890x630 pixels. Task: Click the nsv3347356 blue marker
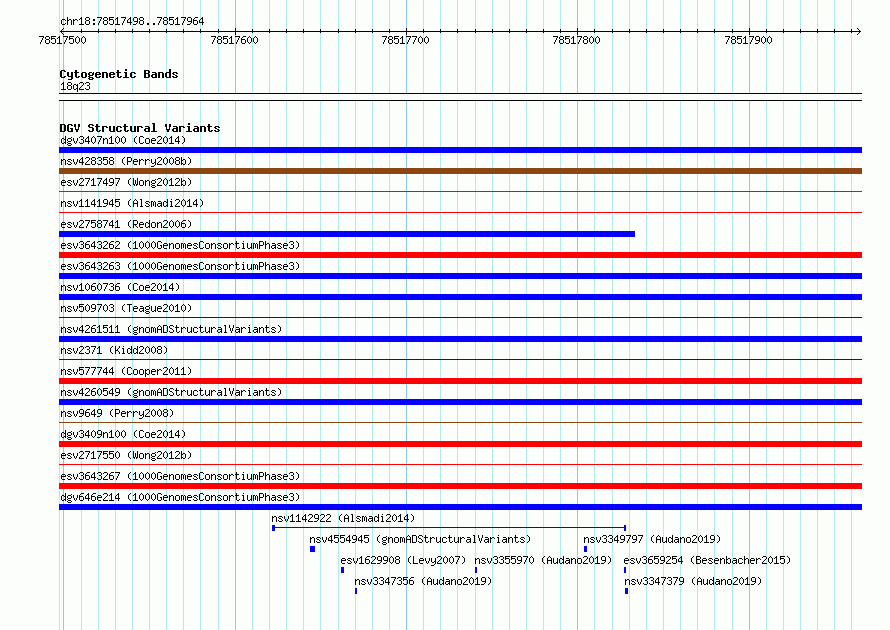point(356,591)
